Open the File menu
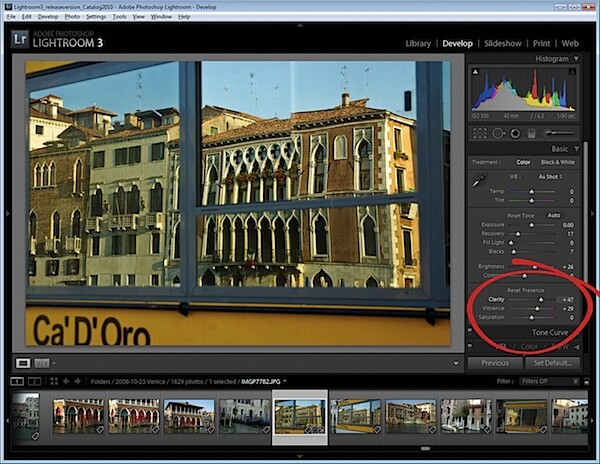Image resolution: width=600 pixels, height=464 pixels. [11, 17]
